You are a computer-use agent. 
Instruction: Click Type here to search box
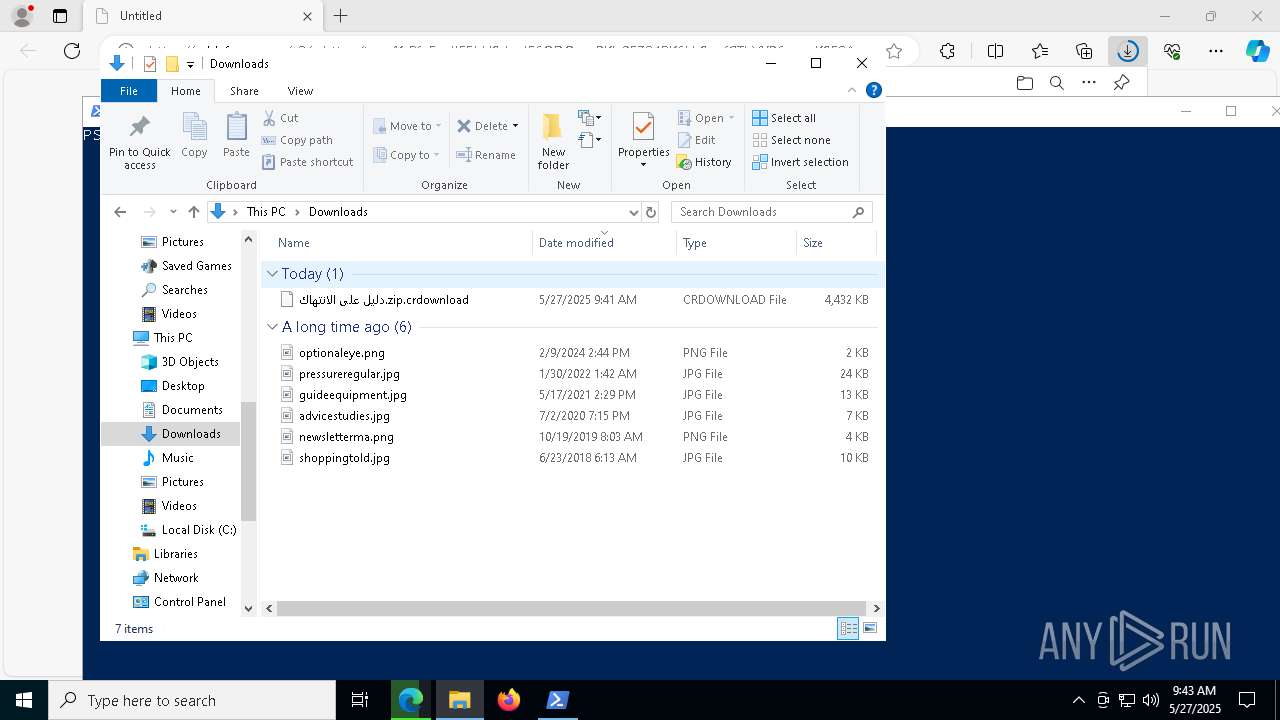point(192,700)
